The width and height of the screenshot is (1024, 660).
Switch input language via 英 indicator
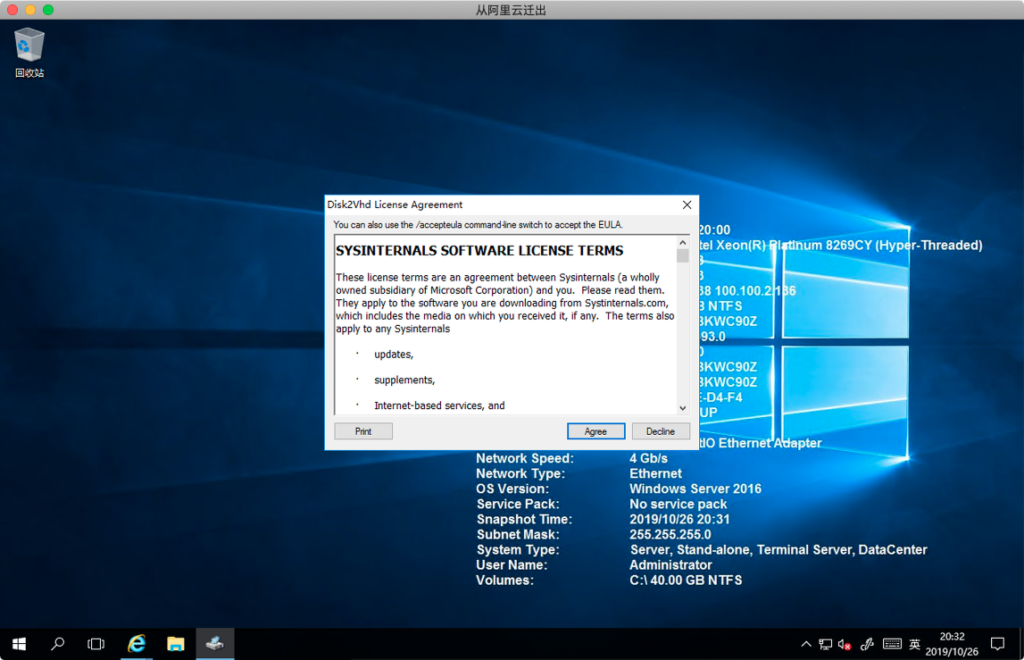tap(915, 643)
